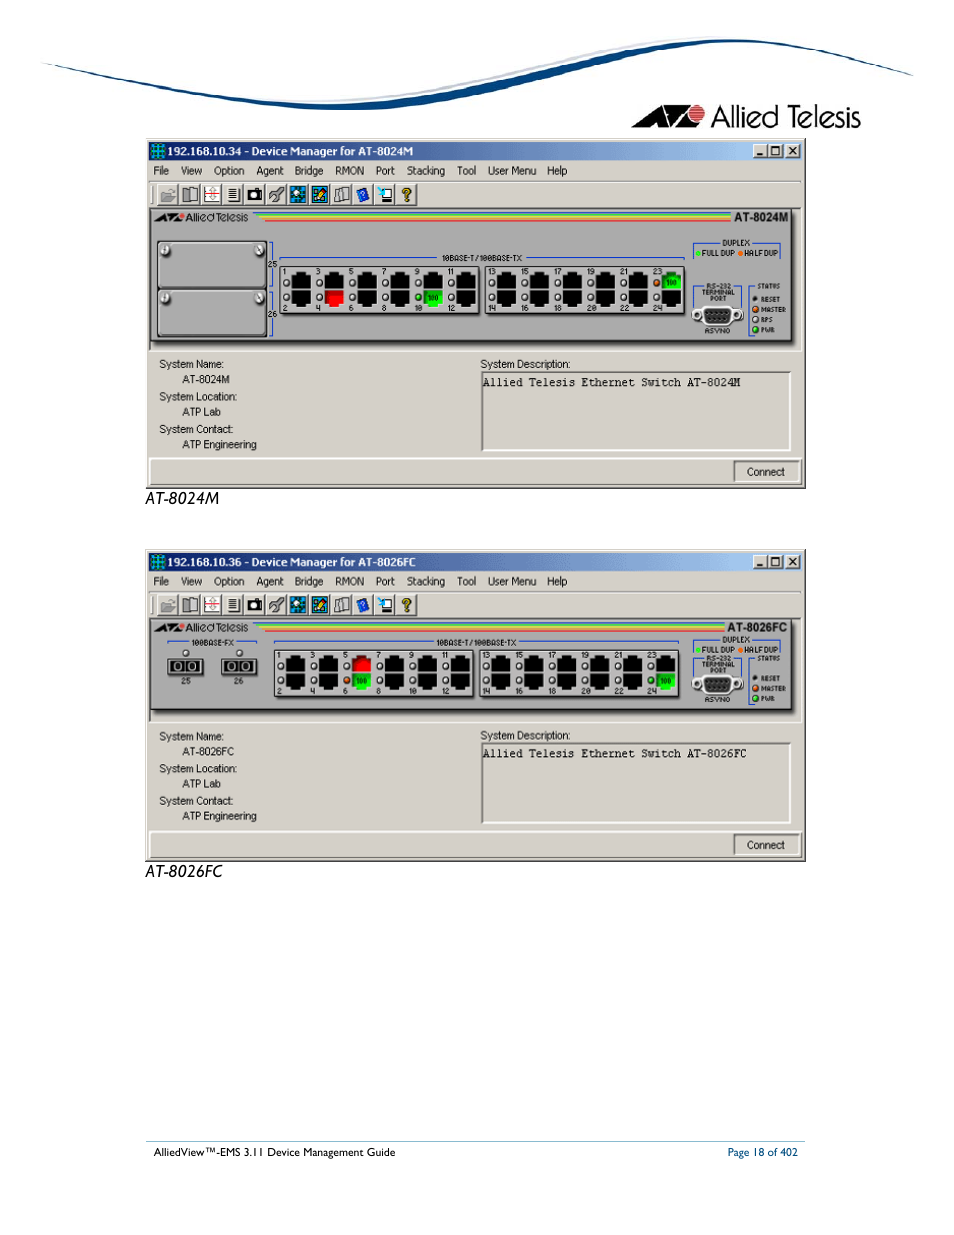Click the RS-232 terminal port on AT-8026FC
954x1235 pixels.
tap(717, 685)
